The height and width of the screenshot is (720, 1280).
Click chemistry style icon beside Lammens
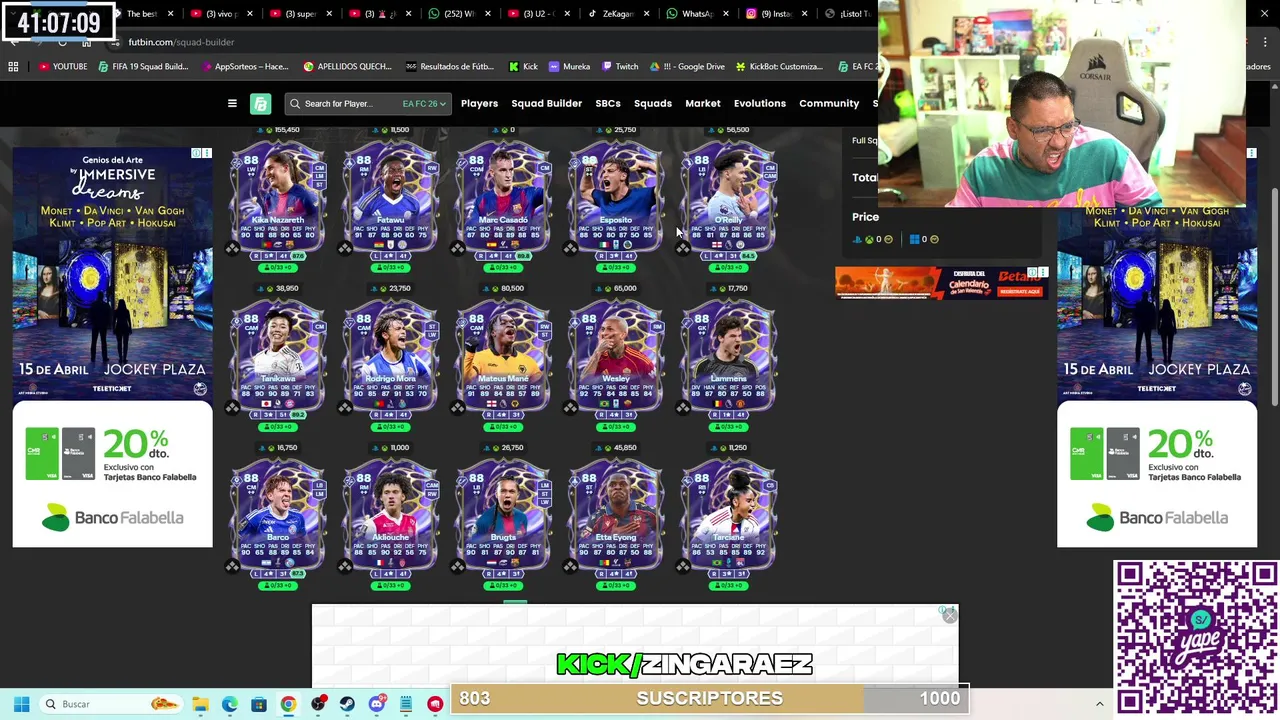coord(683,407)
